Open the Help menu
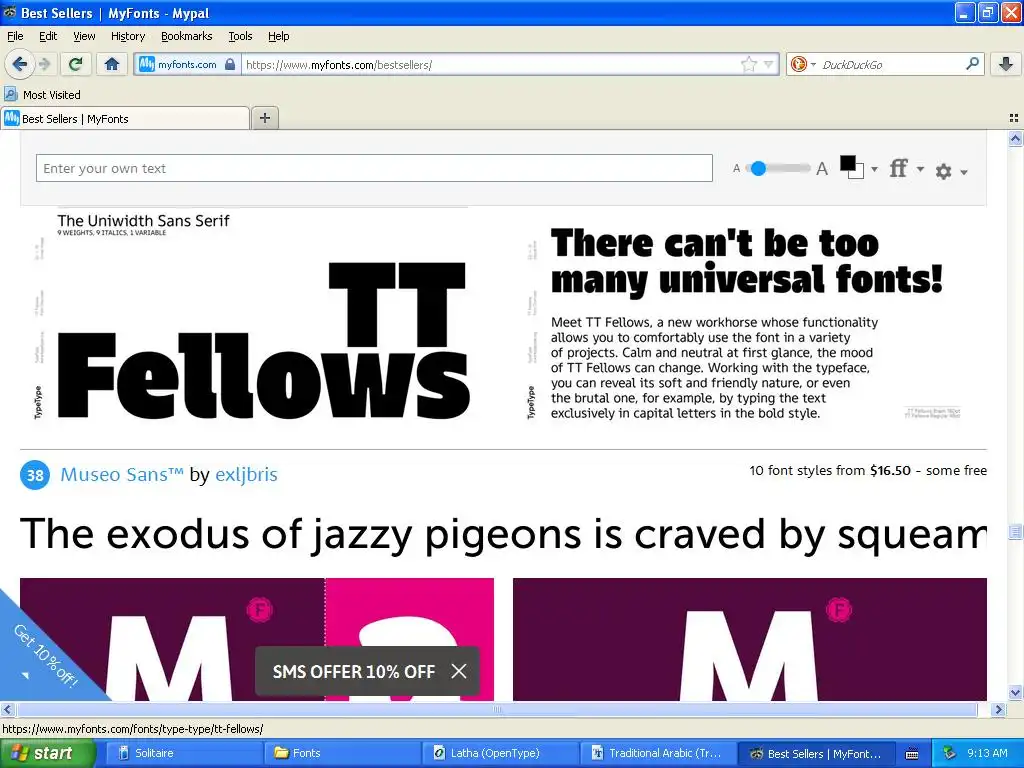The width and height of the screenshot is (1024, 768). coord(278,36)
